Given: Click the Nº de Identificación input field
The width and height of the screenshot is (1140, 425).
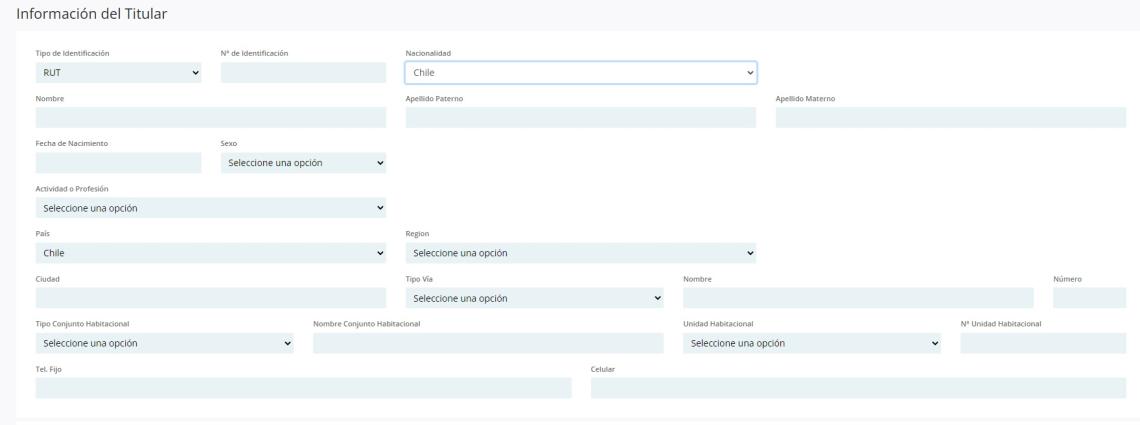Looking at the screenshot, I should 303,73.
